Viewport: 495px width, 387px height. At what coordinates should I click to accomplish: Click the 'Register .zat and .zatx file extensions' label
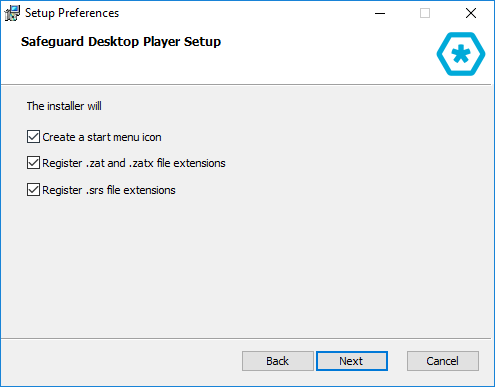(x=134, y=163)
